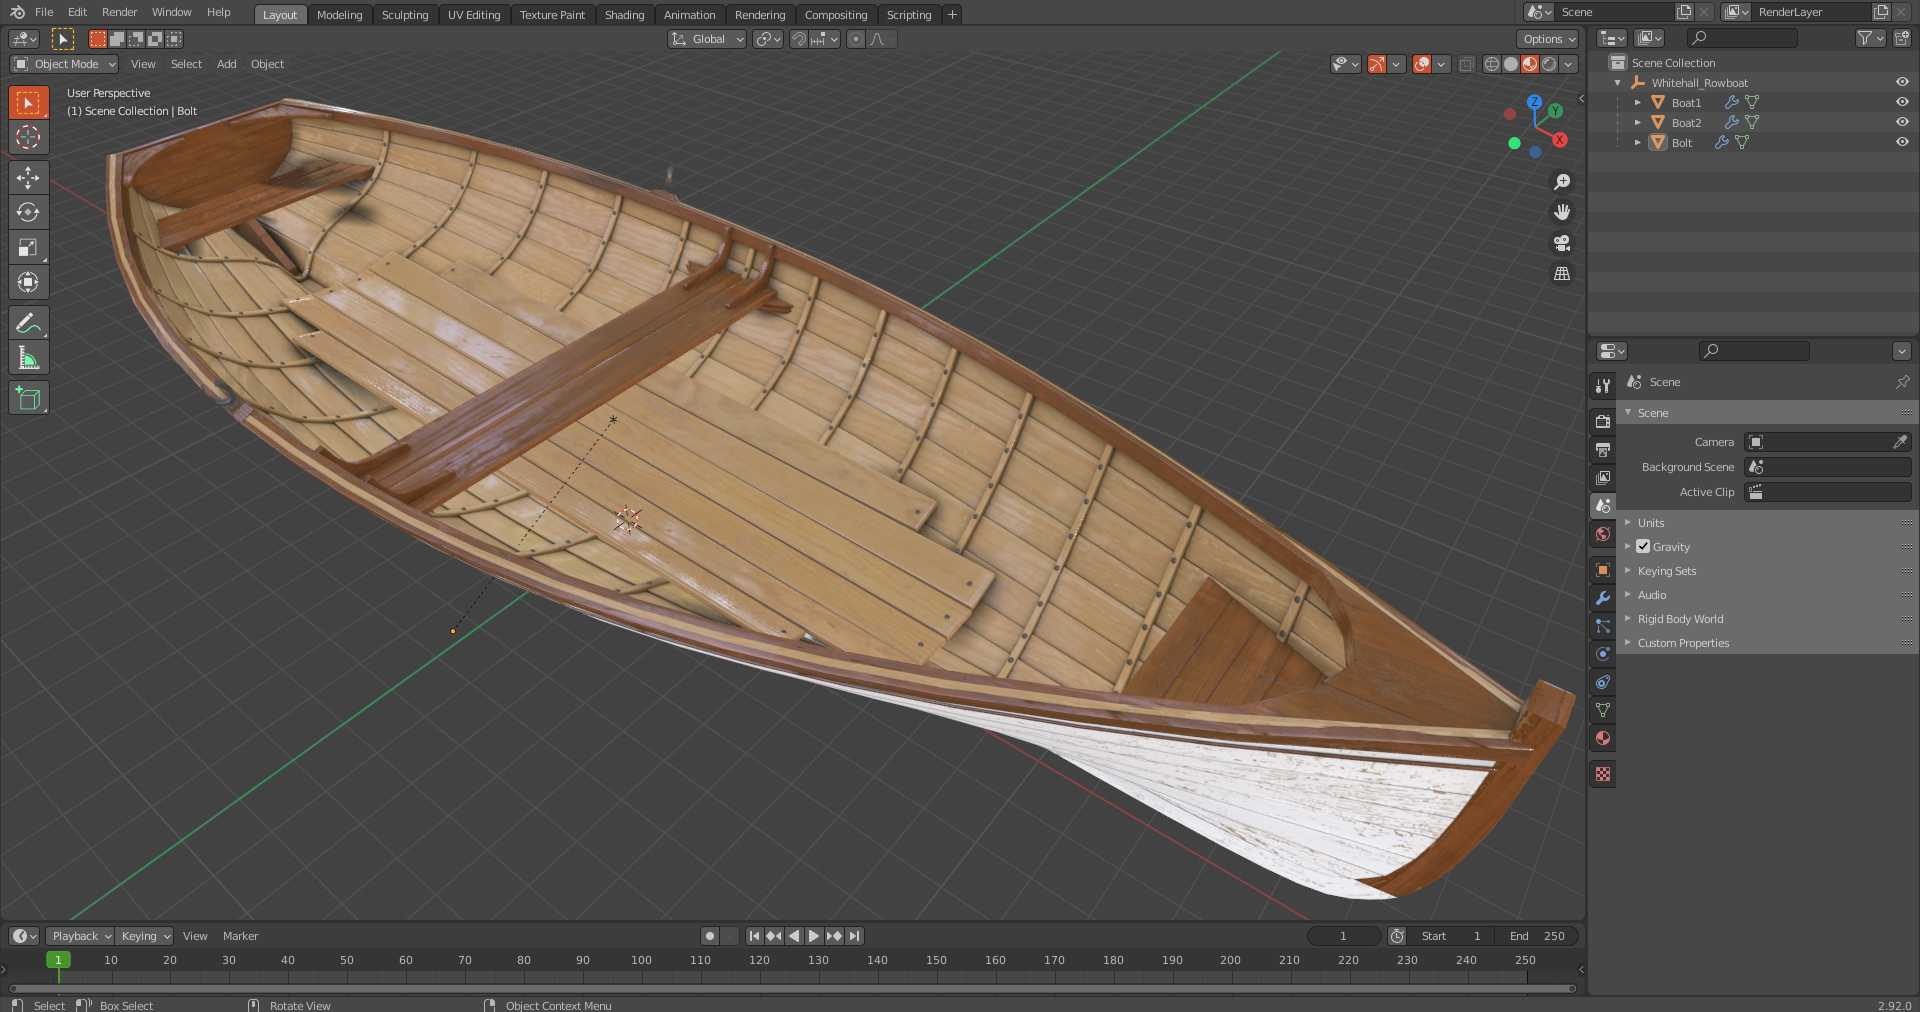The width and height of the screenshot is (1920, 1012).
Task: Switch to solid viewport shading
Action: (1511, 64)
